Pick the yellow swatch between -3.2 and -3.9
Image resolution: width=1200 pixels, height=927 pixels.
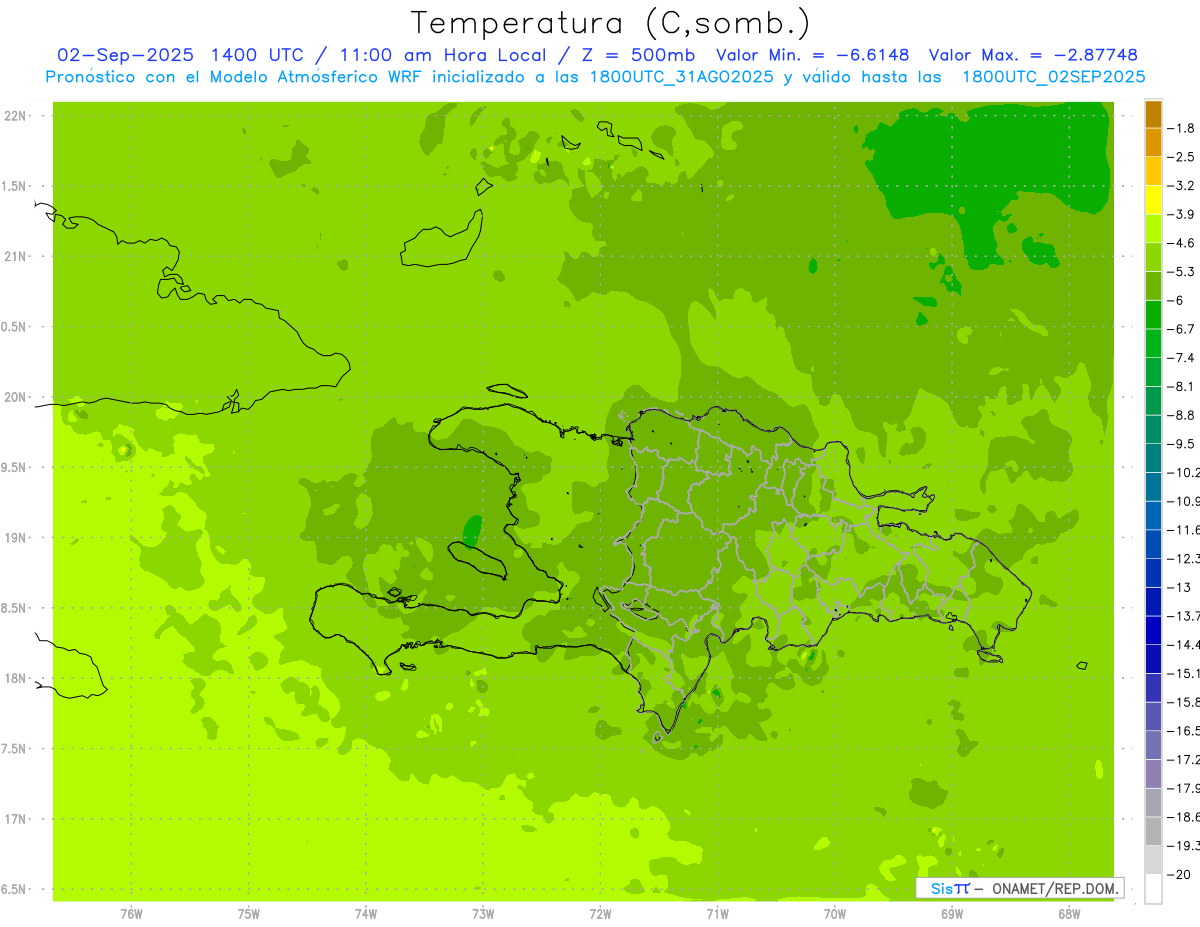(x=1153, y=200)
